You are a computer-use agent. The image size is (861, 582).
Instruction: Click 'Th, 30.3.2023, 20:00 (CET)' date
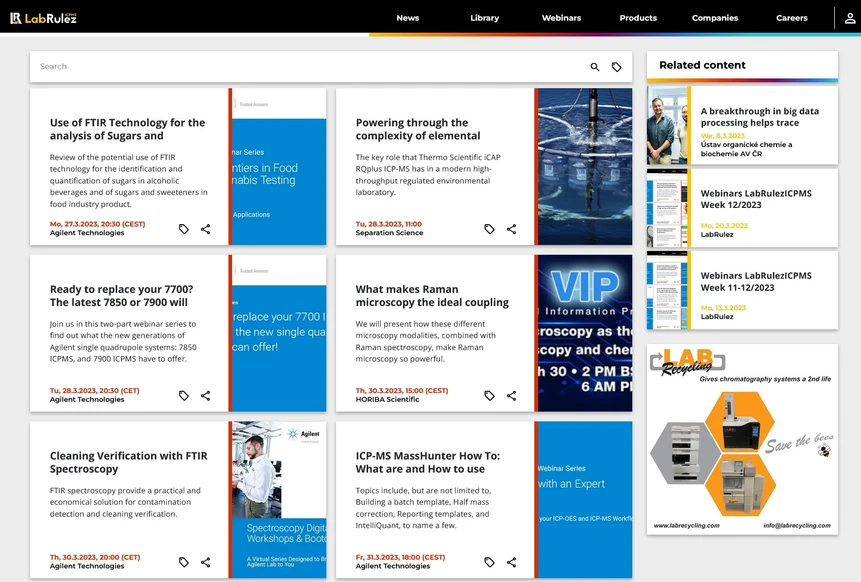point(95,557)
